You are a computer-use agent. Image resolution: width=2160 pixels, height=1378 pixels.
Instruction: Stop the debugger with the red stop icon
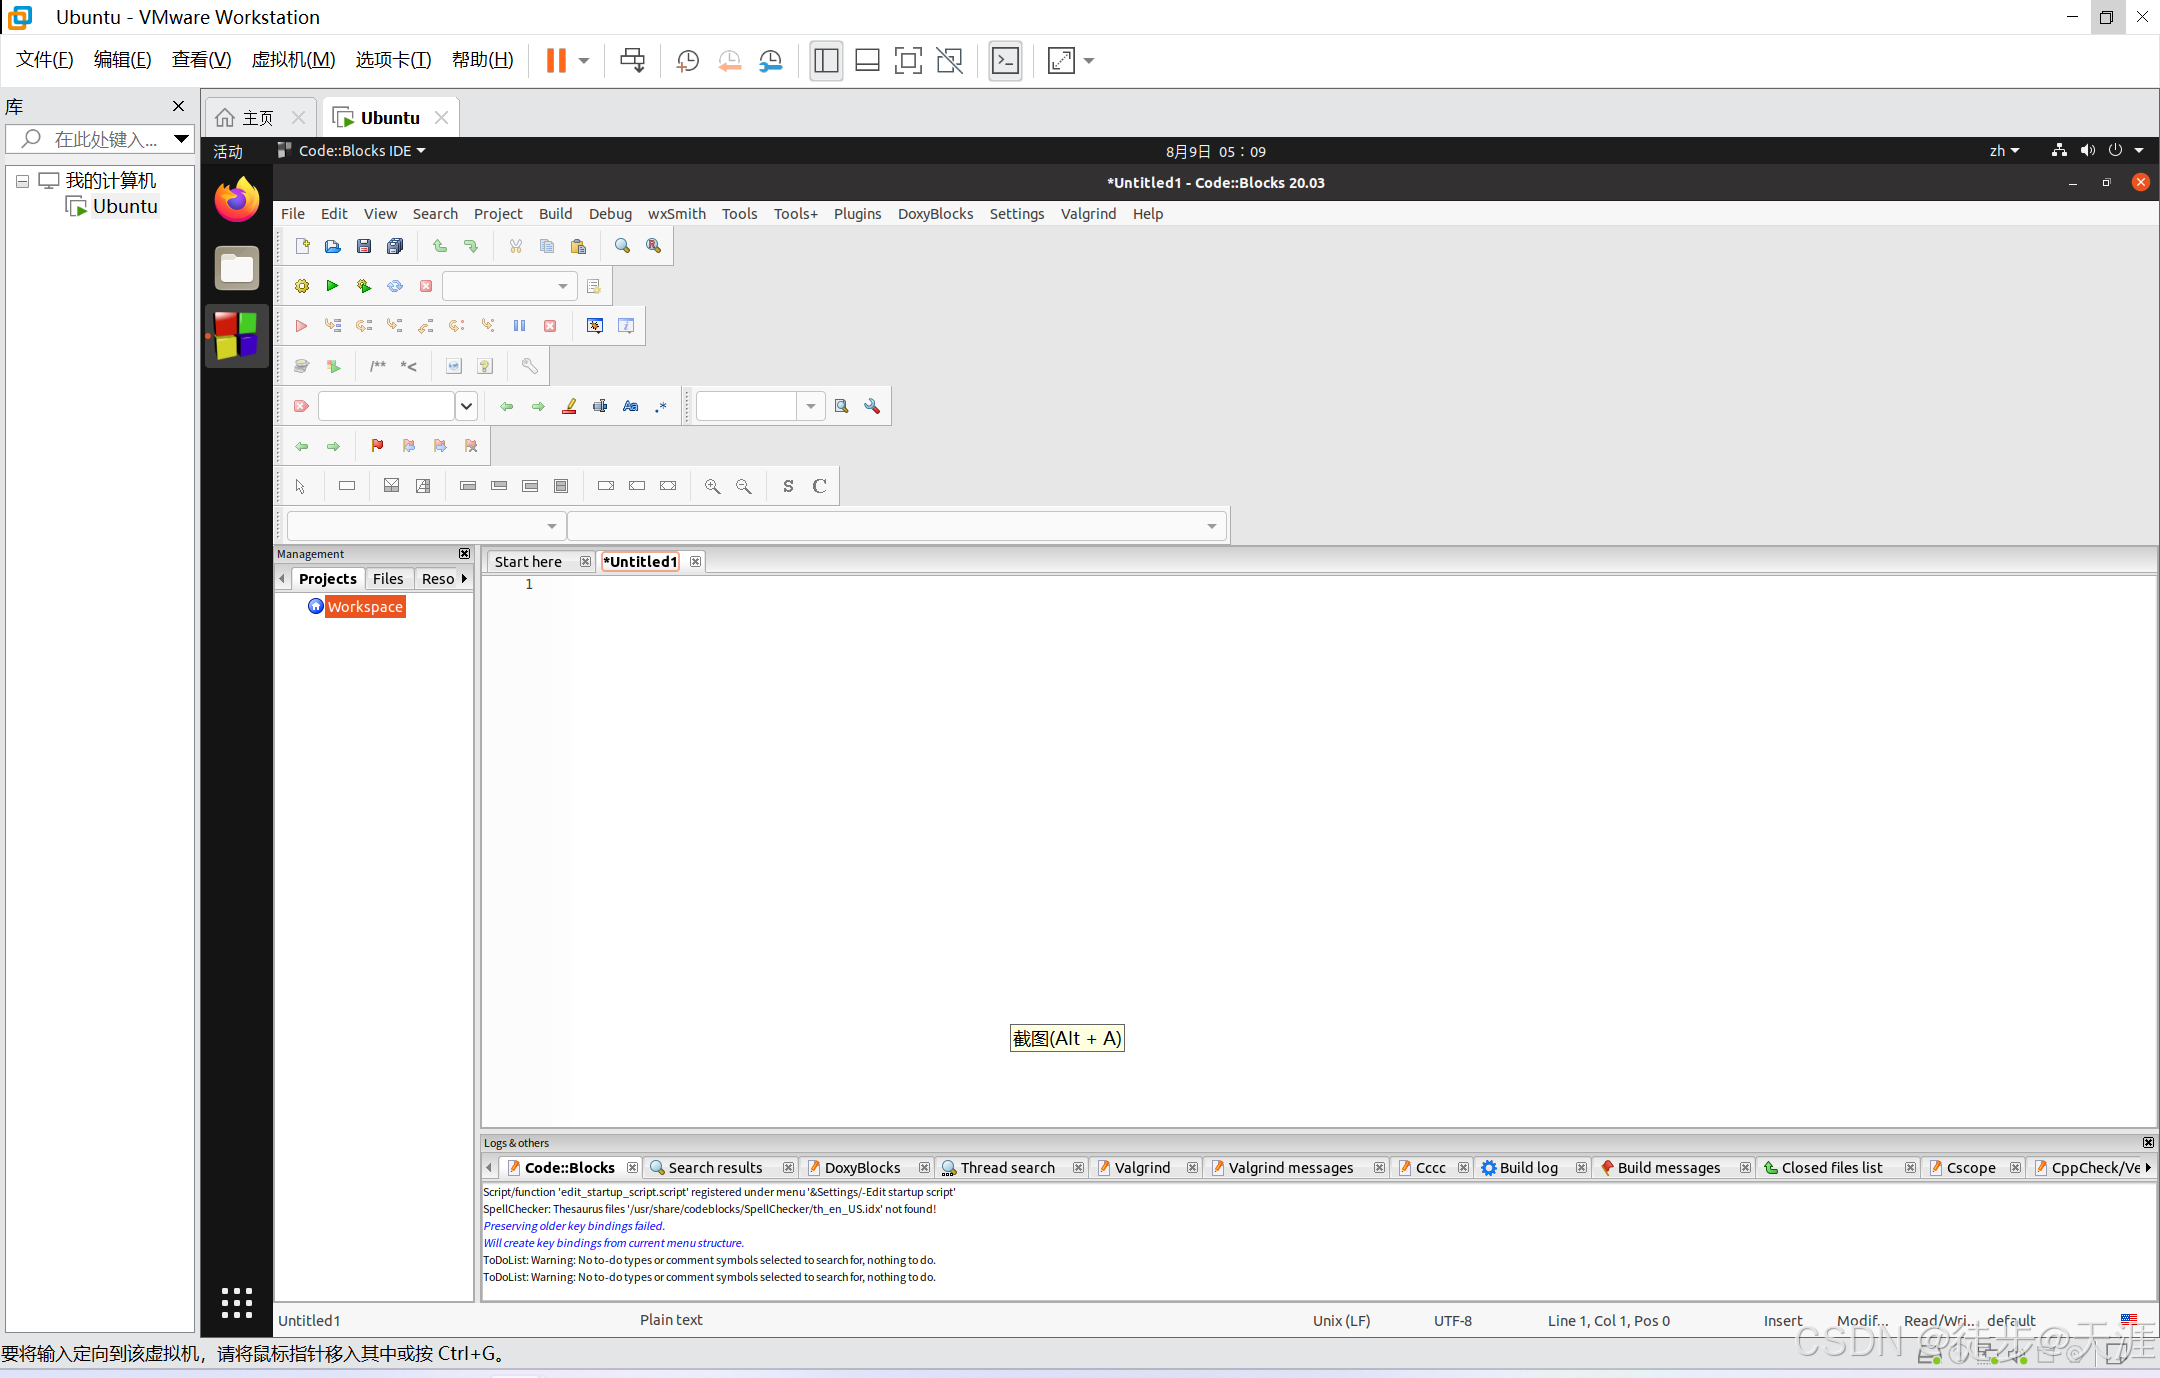click(x=550, y=326)
